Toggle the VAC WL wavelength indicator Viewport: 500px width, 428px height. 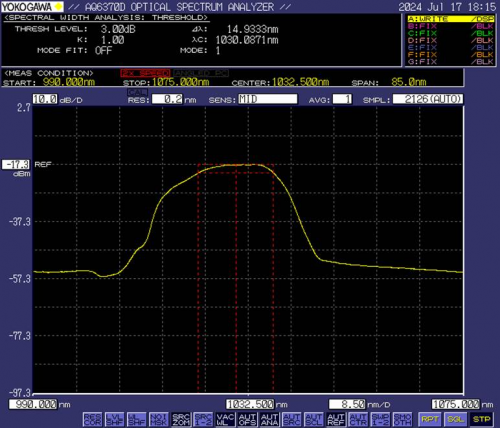(225, 419)
